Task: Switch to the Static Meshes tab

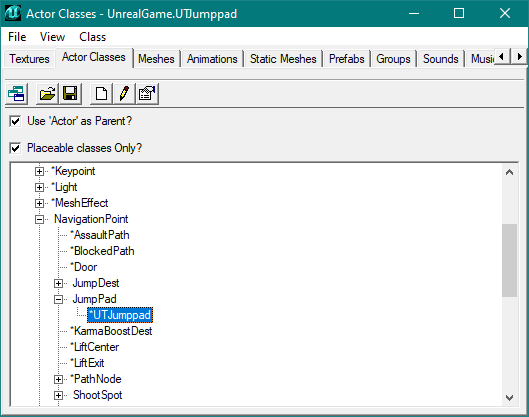Action: click(x=283, y=59)
